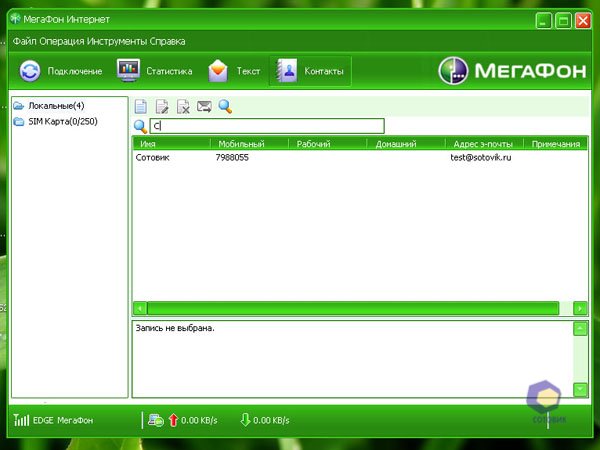Select the Сотовик contact name
Image resolution: width=600 pixels, height=450 pixels.
152,157
